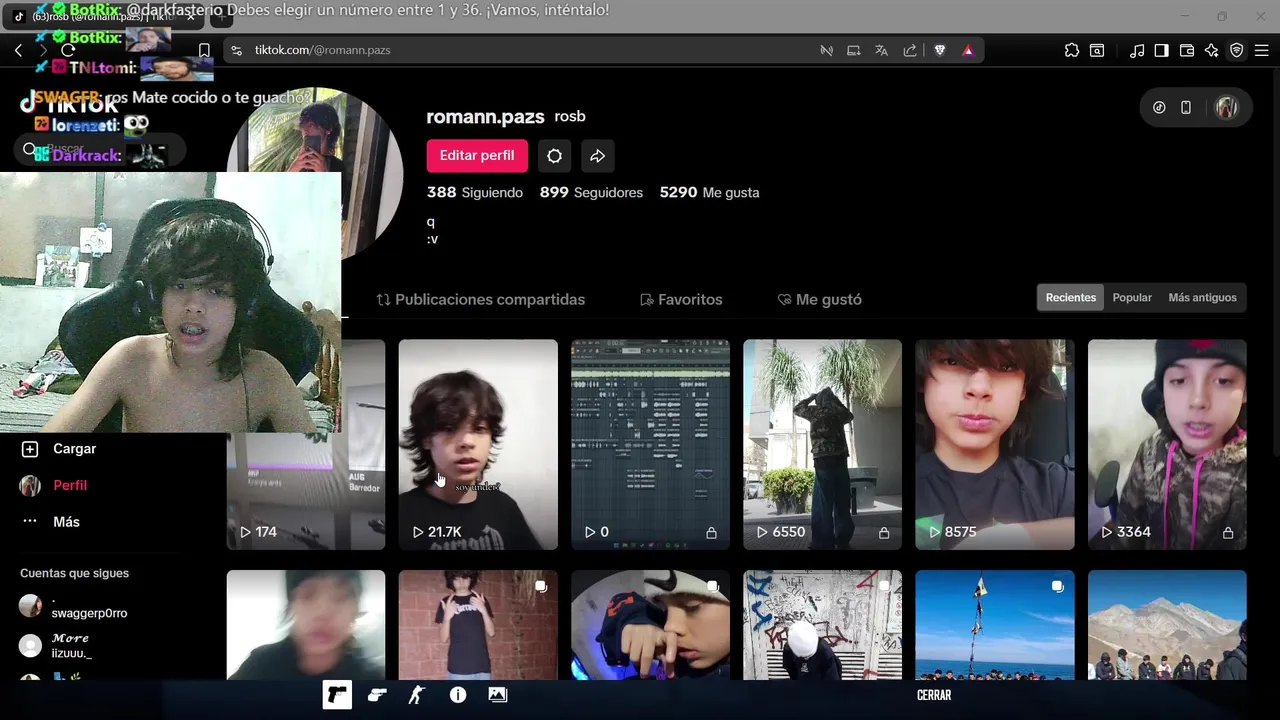1280x720 pixels.
Task: Open followed account swaggerp0rro
Action: click(x=75, y=606)
